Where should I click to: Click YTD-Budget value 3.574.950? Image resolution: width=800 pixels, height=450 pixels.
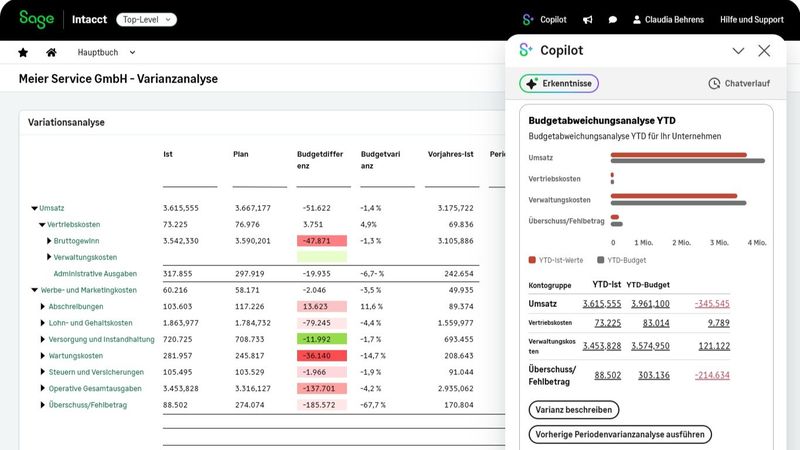(x=650, y=346)
